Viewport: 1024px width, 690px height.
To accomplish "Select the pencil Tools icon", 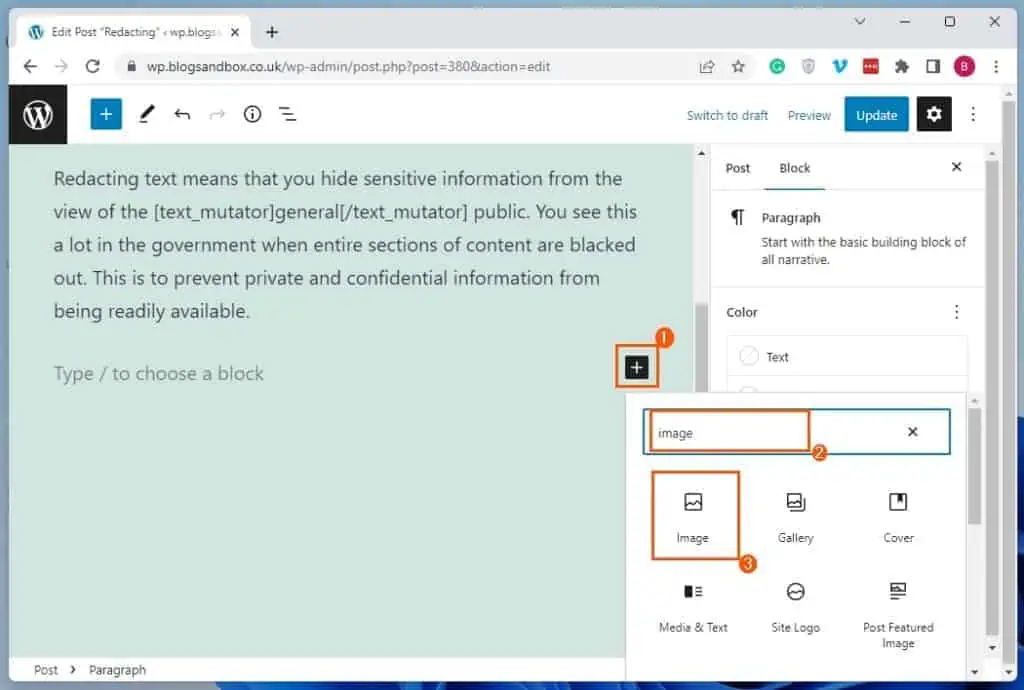I will [x=147, y=114].
